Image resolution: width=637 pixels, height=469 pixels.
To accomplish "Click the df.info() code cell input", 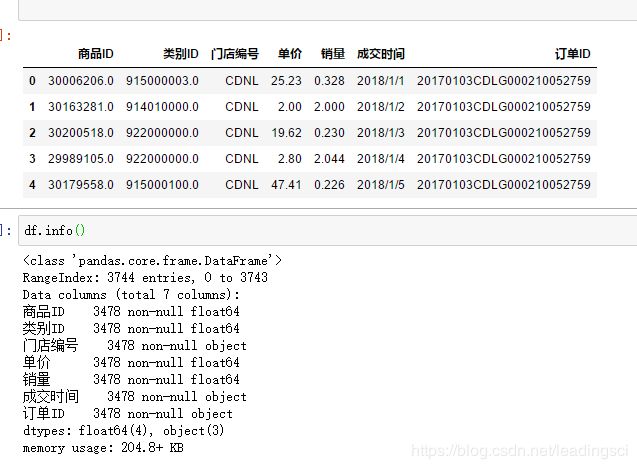I will click(327, 231).
